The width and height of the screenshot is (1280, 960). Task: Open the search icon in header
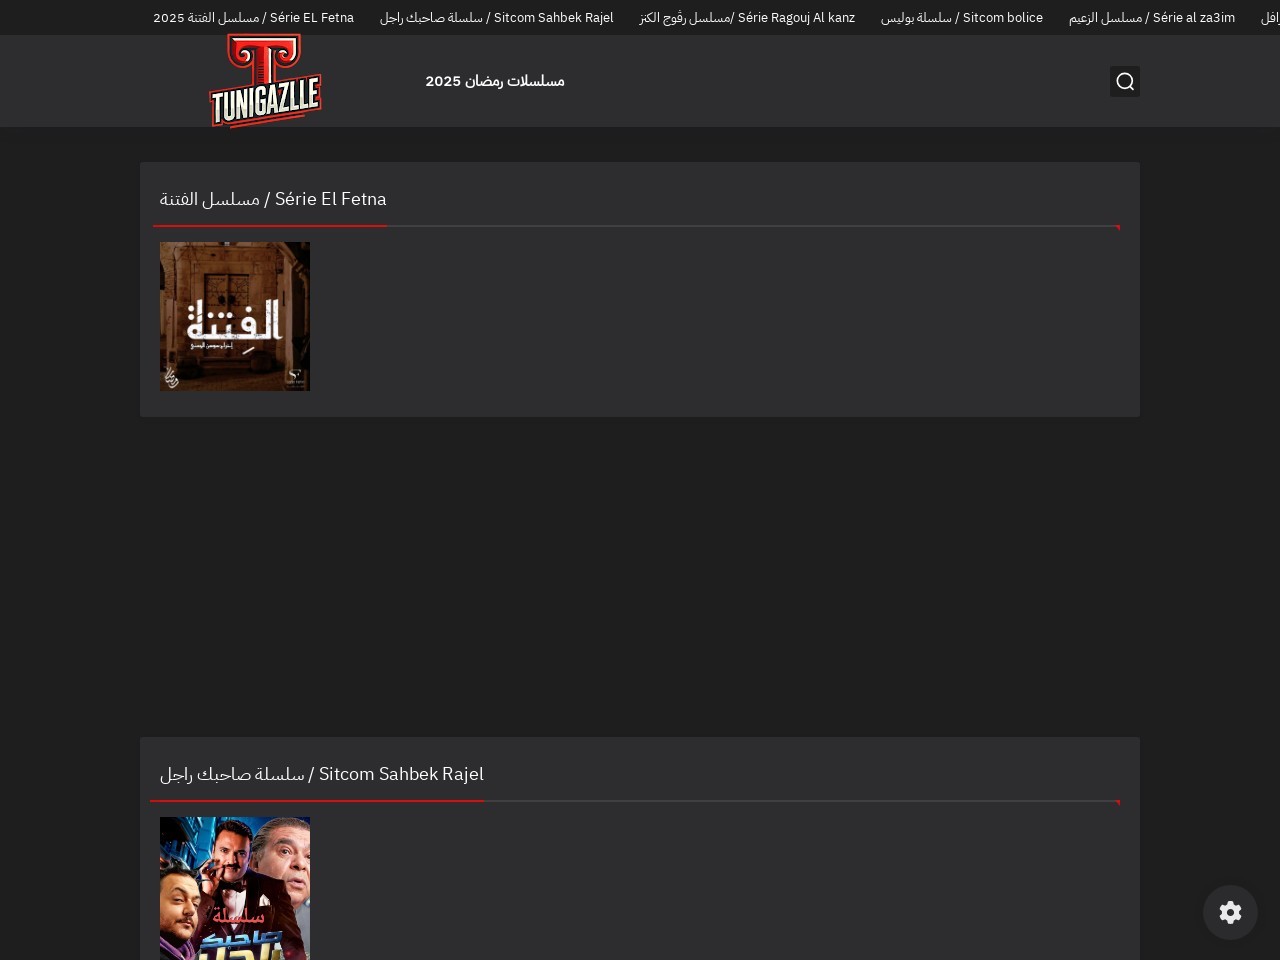click(x=1125, y=81)
